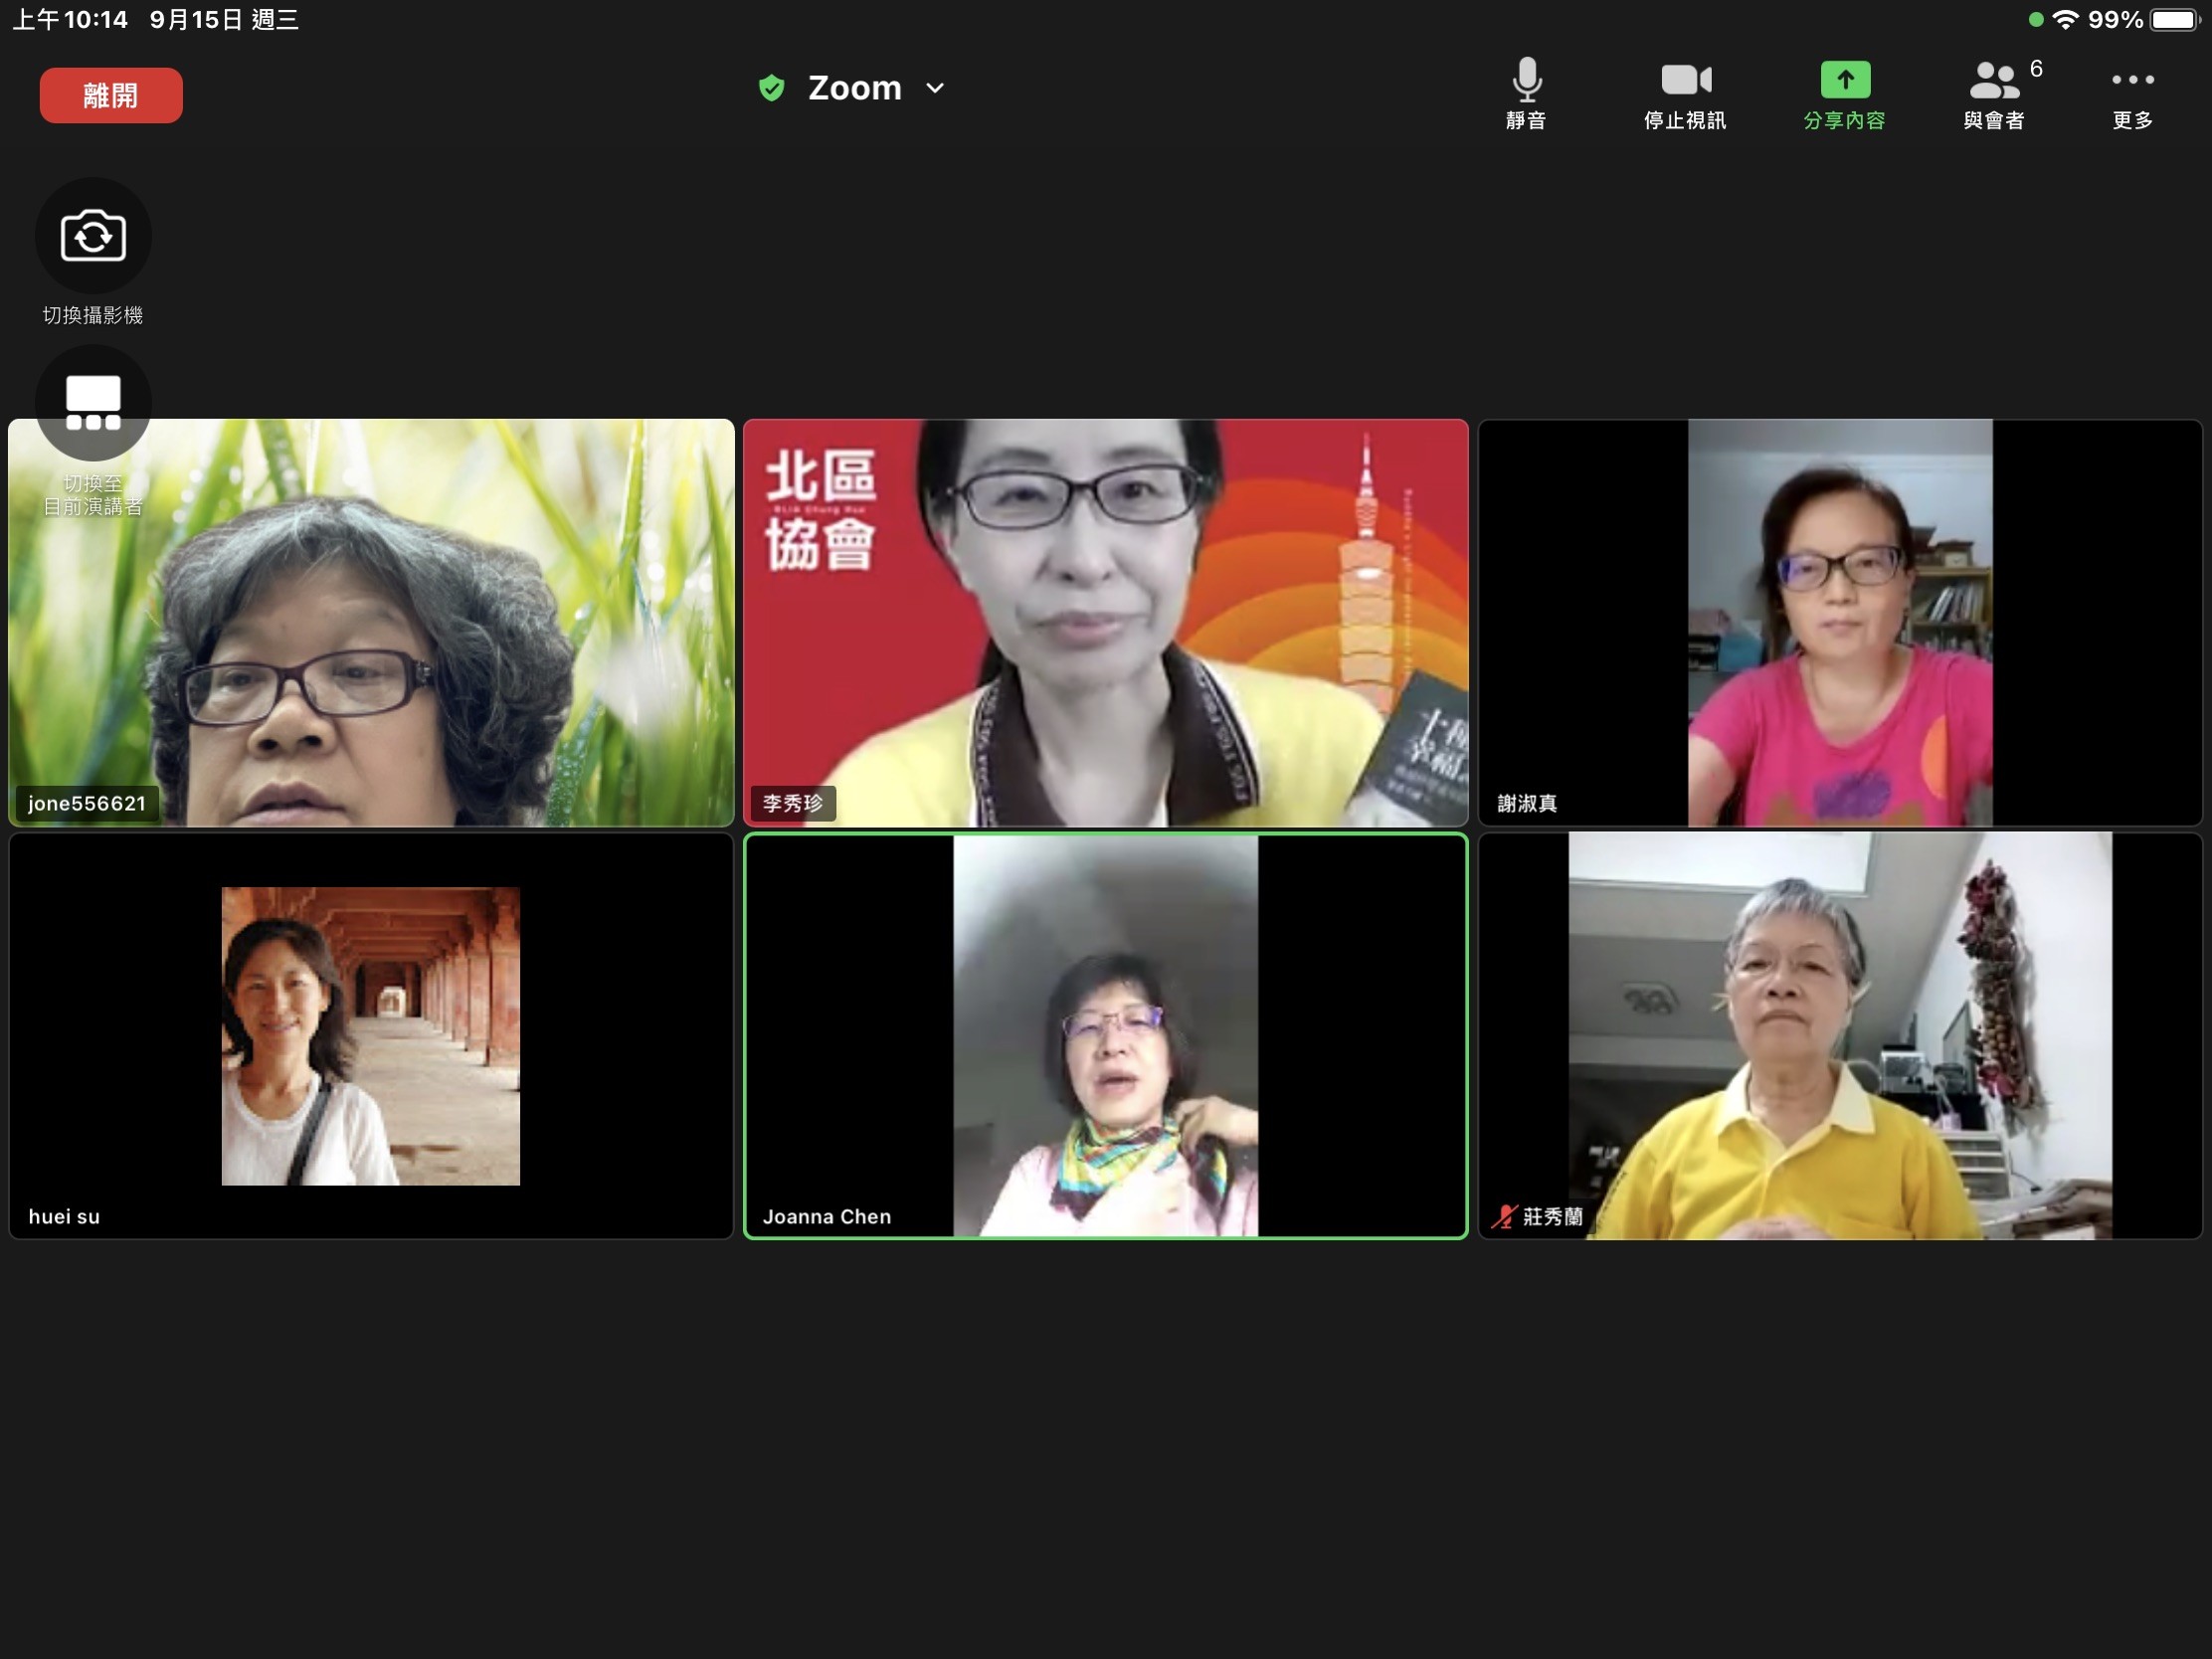Tap the switch camera icon
Screen dimensions: 2212x1659
tap(93, 237)
